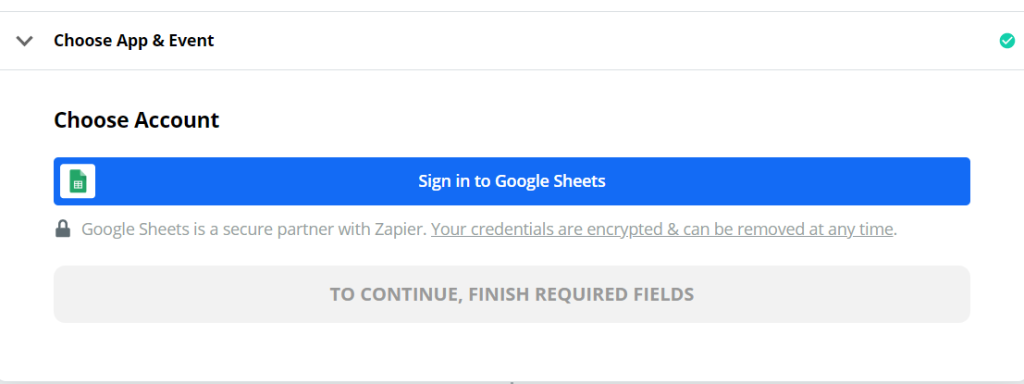Collapse the Choose App & Event section chevron
The width and height of the screenshot is (1024, 384).
point(25,41)
